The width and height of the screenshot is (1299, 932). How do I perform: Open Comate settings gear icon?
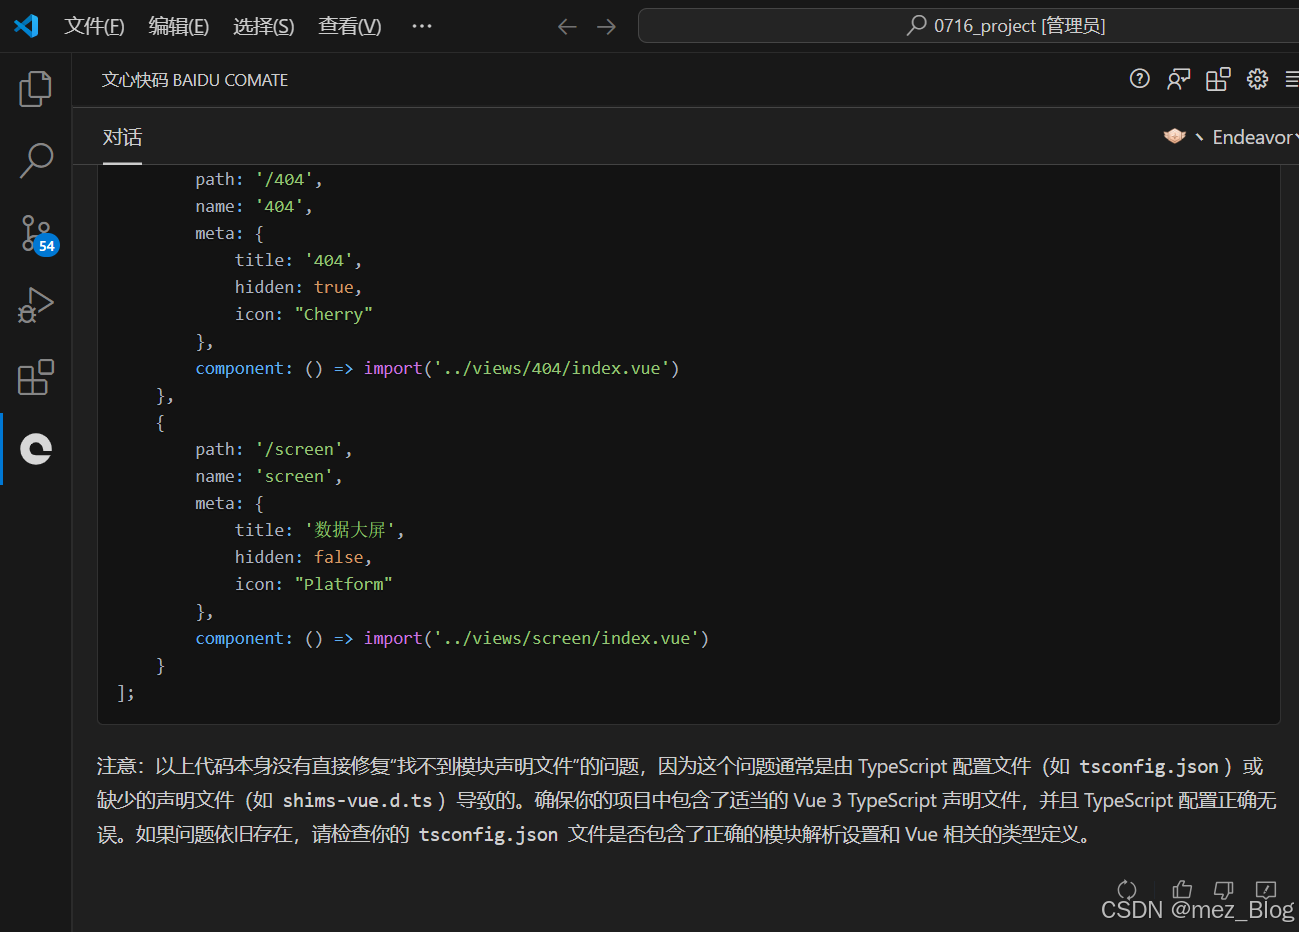pos(1257,79)
